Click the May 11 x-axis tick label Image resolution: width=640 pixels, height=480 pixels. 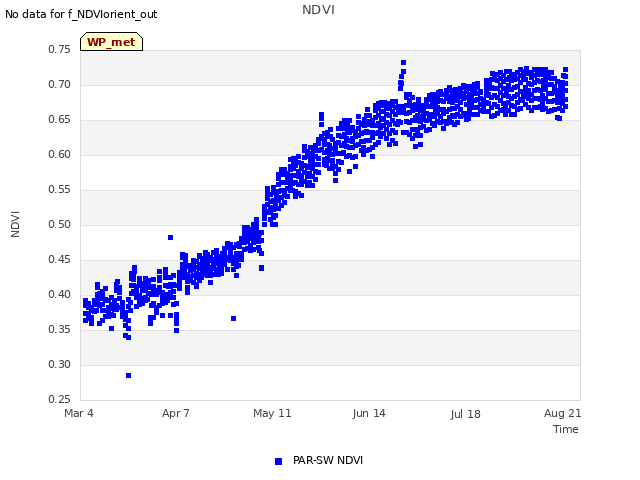tap(272, 413)
